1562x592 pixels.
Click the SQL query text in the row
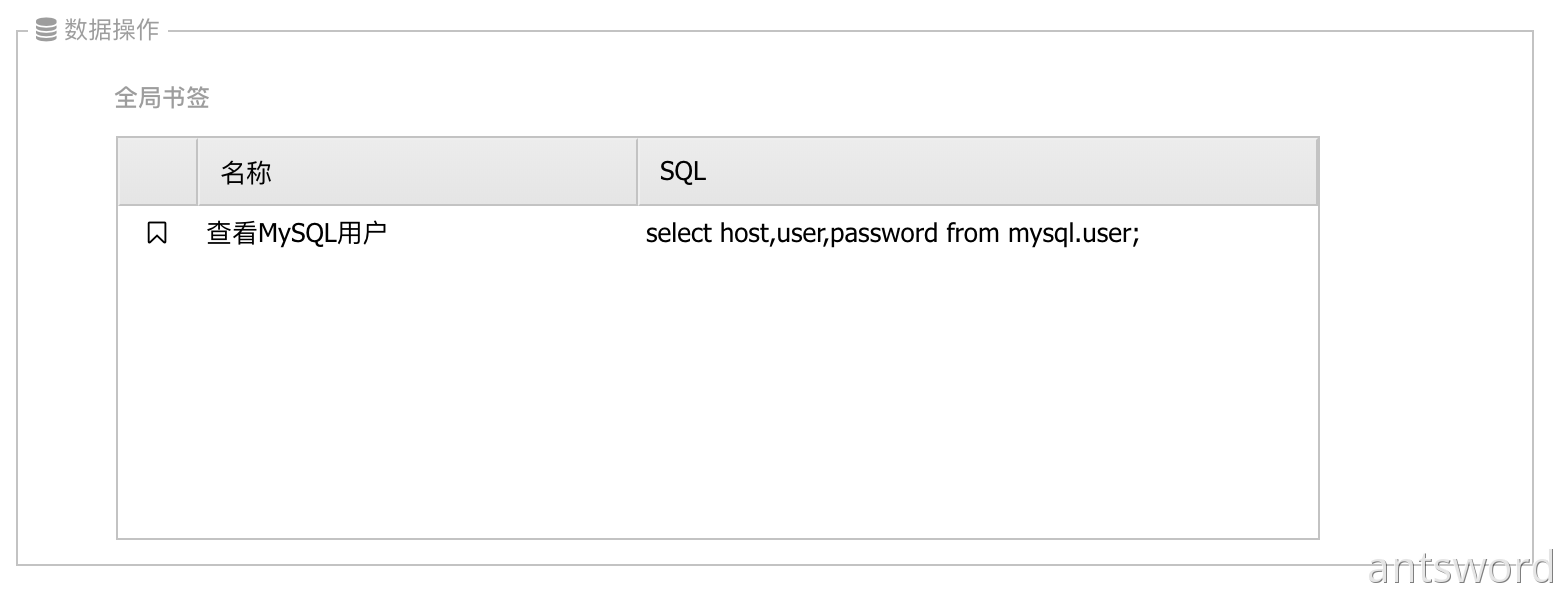point(892,233)
